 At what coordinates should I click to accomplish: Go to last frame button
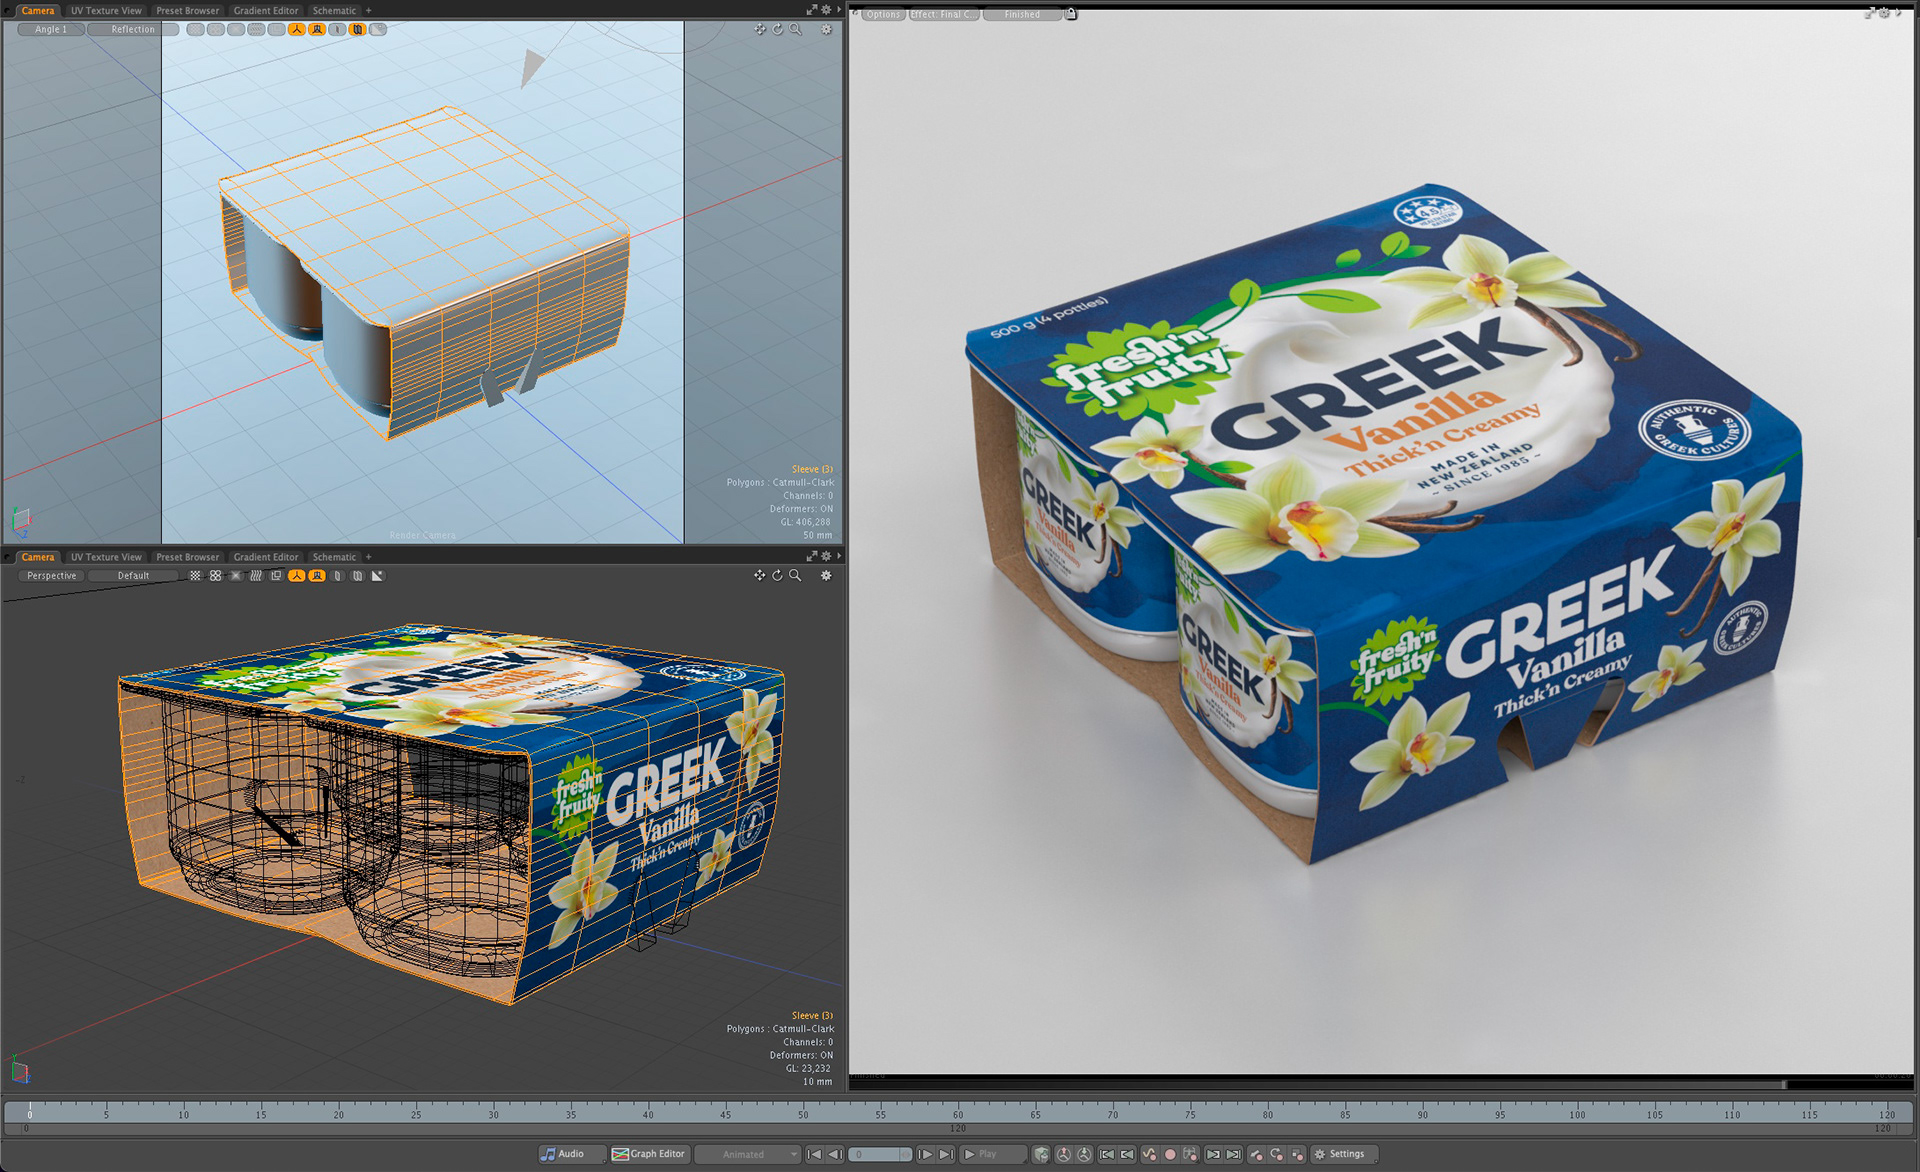pyautogui.click(x=946, y=1154)
